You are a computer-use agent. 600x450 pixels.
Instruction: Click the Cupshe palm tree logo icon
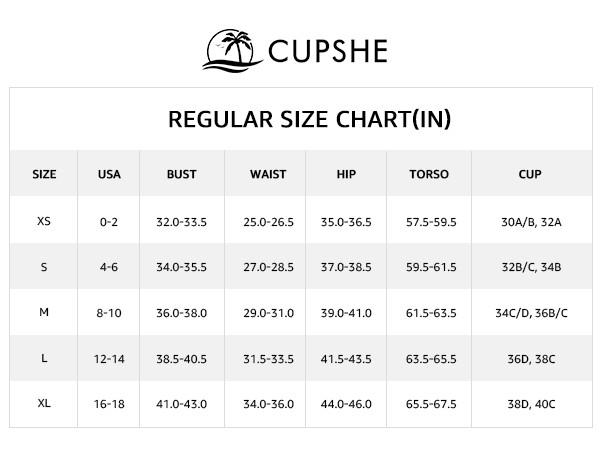pos(235,48)
